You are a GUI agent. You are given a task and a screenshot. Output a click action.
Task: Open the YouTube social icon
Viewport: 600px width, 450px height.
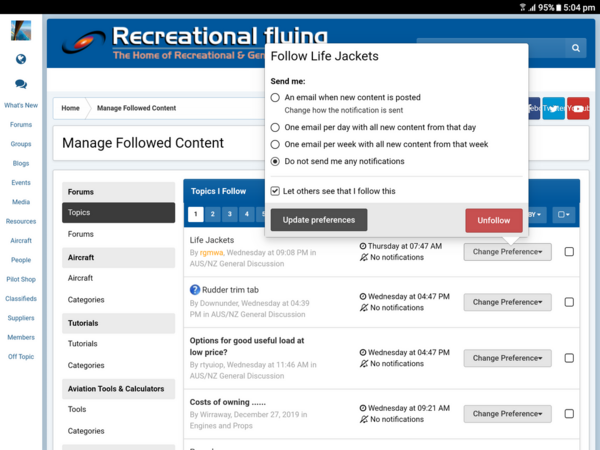pyautogui.click(x=578, y=108)
